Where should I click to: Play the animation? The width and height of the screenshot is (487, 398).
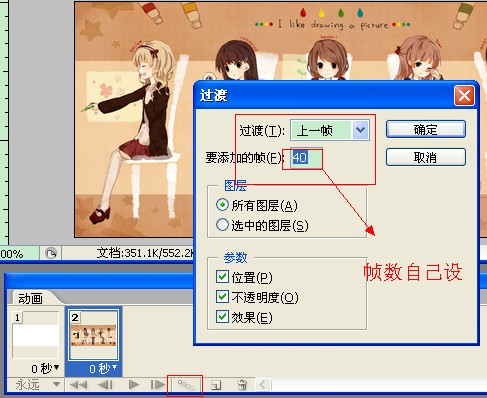[x=134, y=385]
